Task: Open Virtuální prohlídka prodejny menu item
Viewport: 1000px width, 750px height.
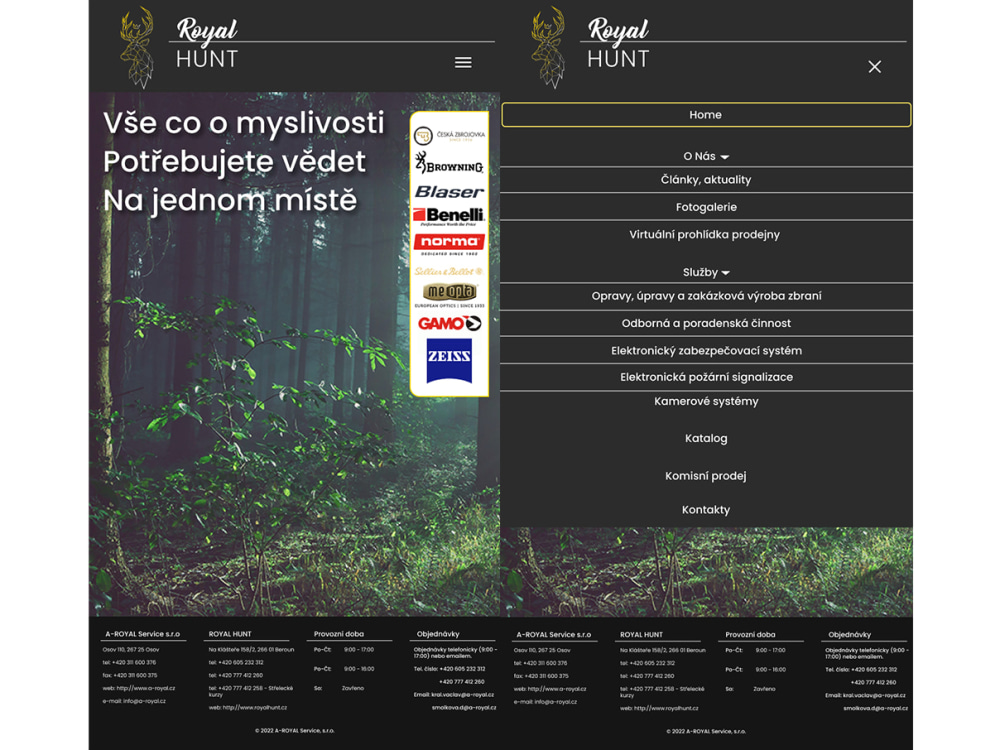Action: [705, 235]
